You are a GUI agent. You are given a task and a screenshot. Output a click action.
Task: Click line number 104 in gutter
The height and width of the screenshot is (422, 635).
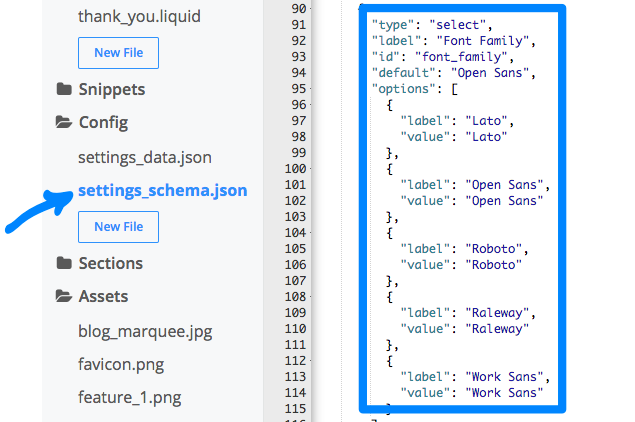click(x=295, y=232)
